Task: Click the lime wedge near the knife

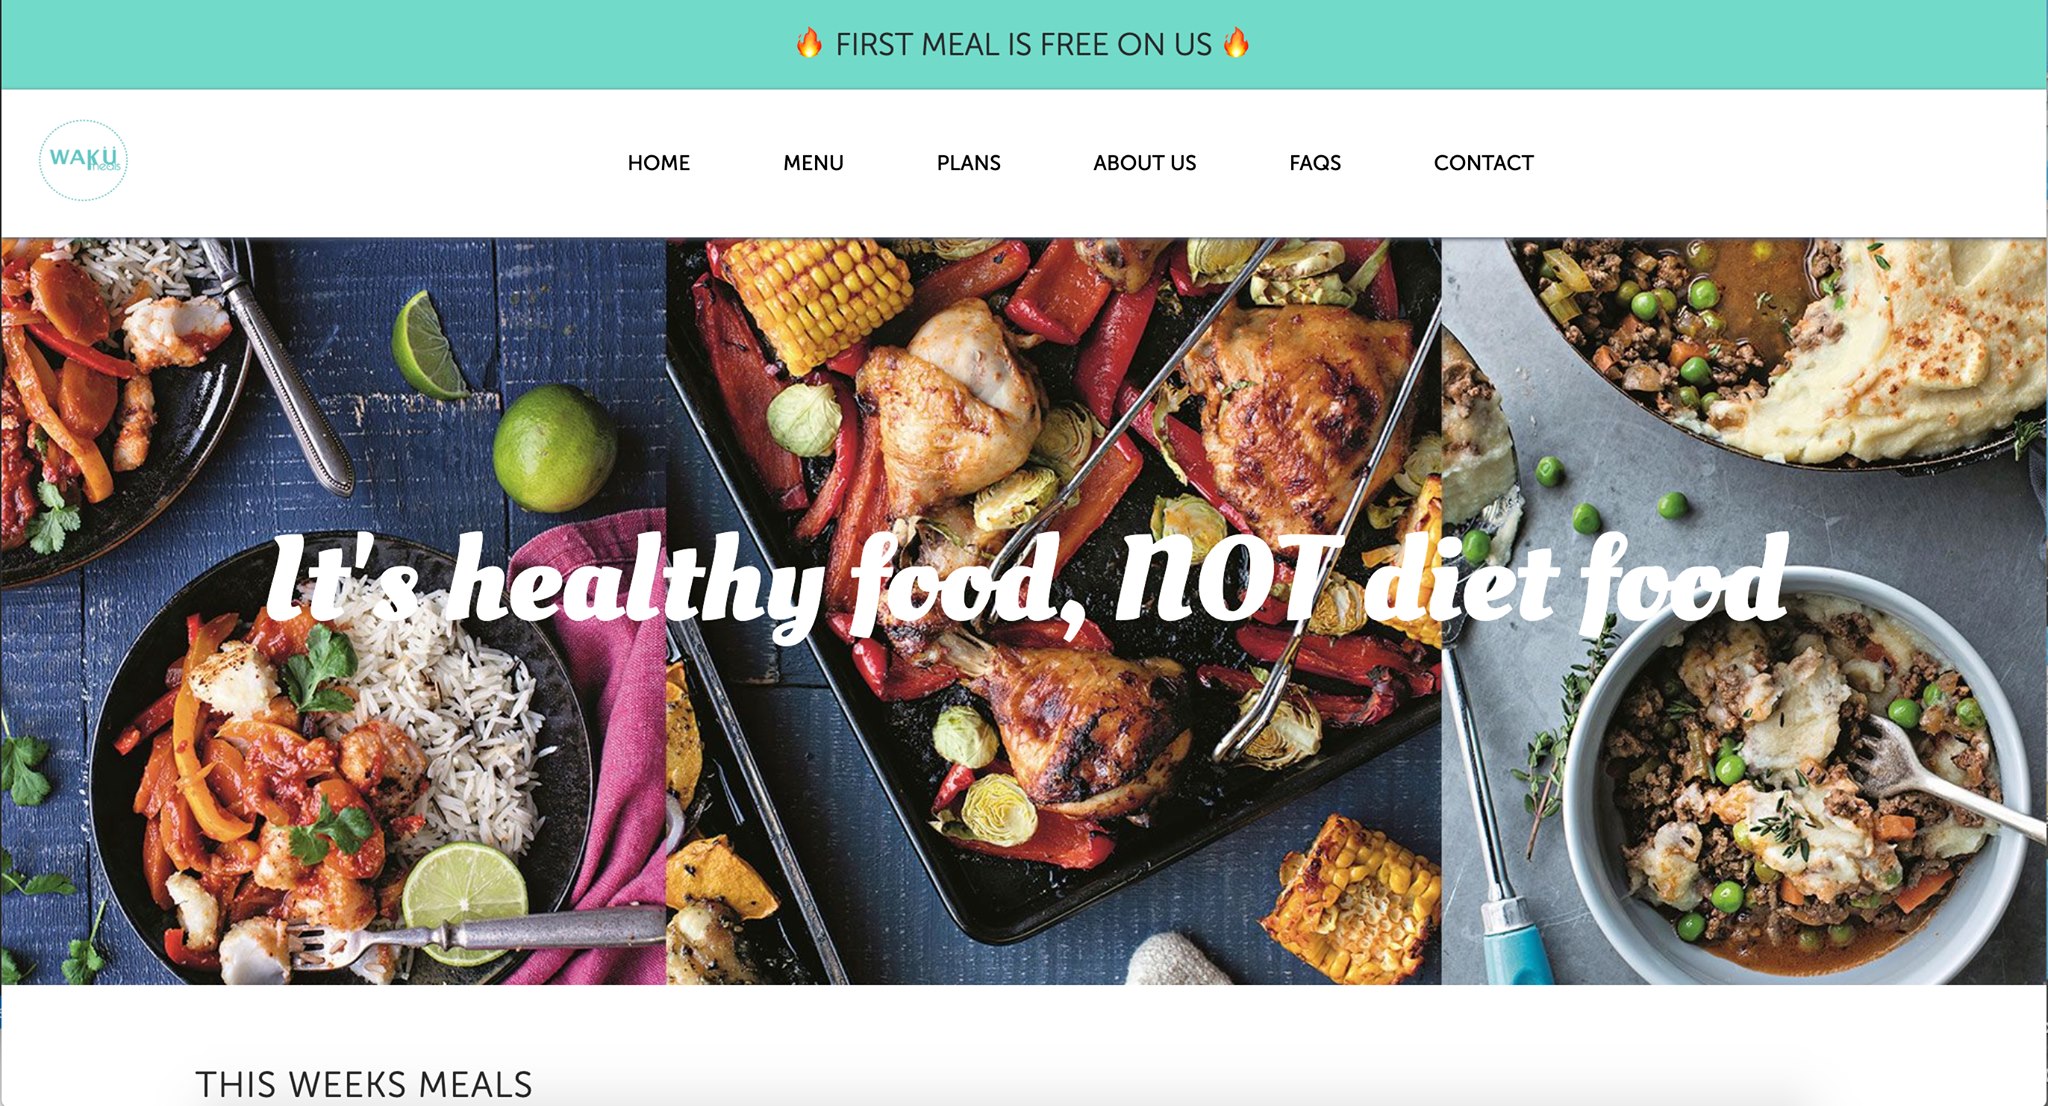Action: tap(427, 345)
